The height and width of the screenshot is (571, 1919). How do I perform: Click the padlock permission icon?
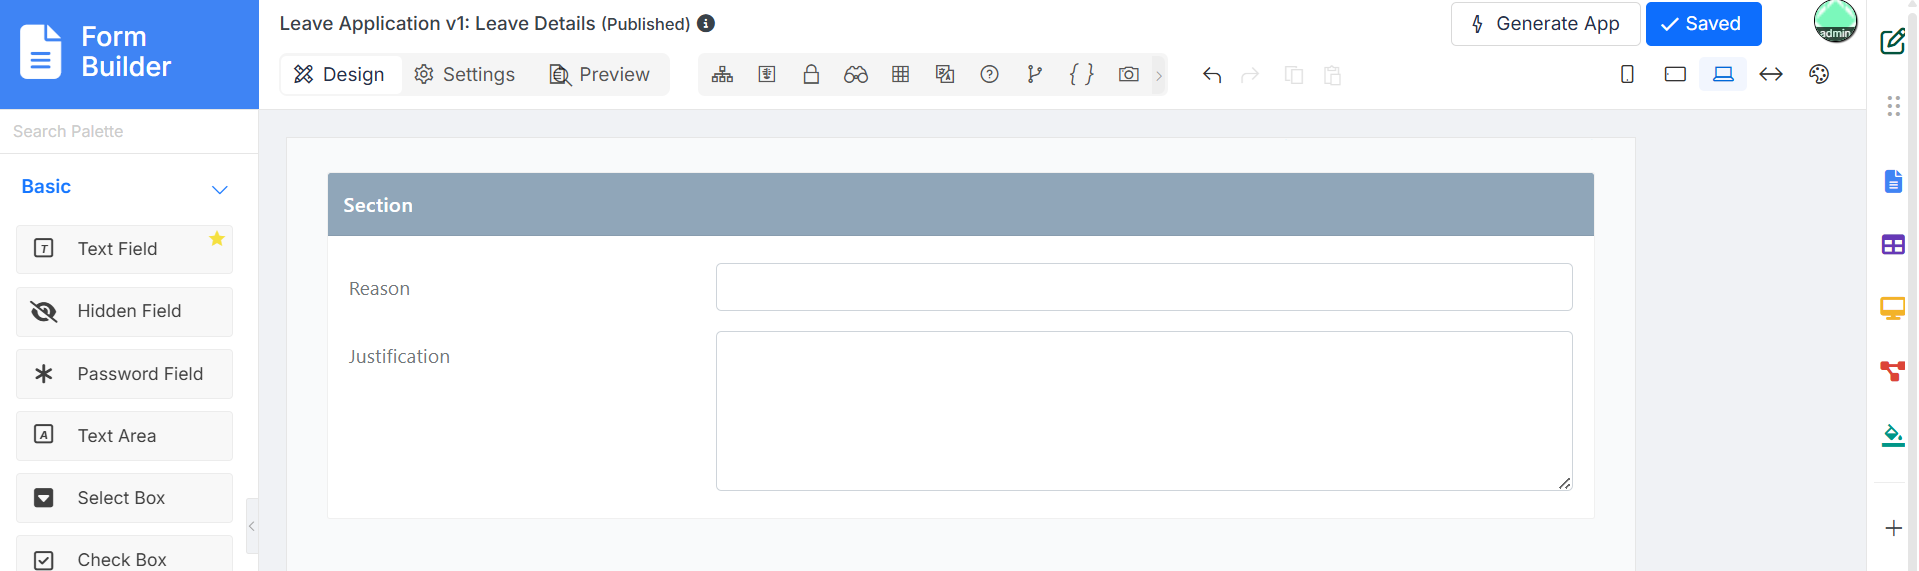(811, 75)
